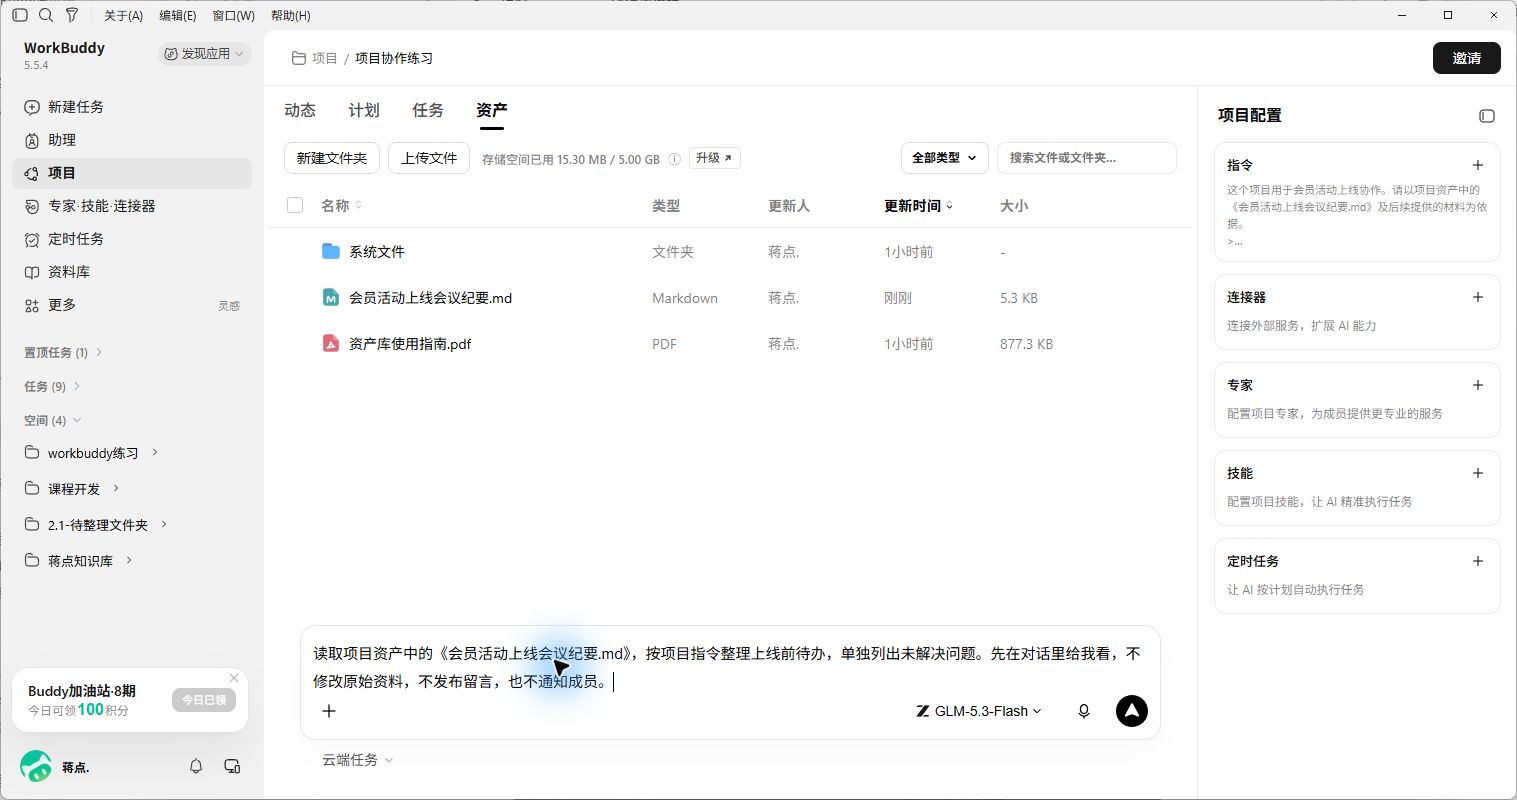
Task: Click the 邀请 invite button
Action: point(1466,58)
